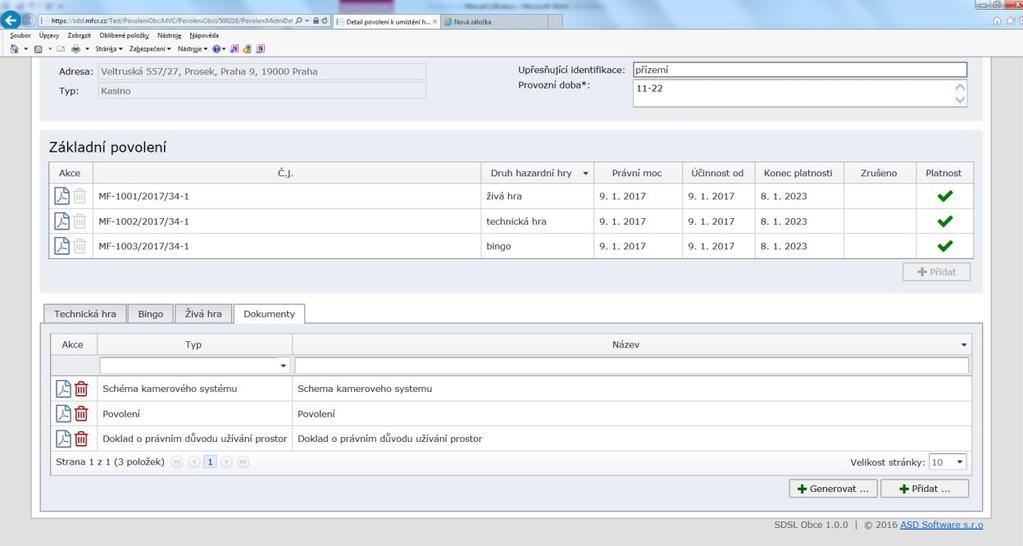Click trash icon in MF-1001/2017/34-1 row
The height and width of the screenshot is (546, 1023).
(x=80, y=196)
